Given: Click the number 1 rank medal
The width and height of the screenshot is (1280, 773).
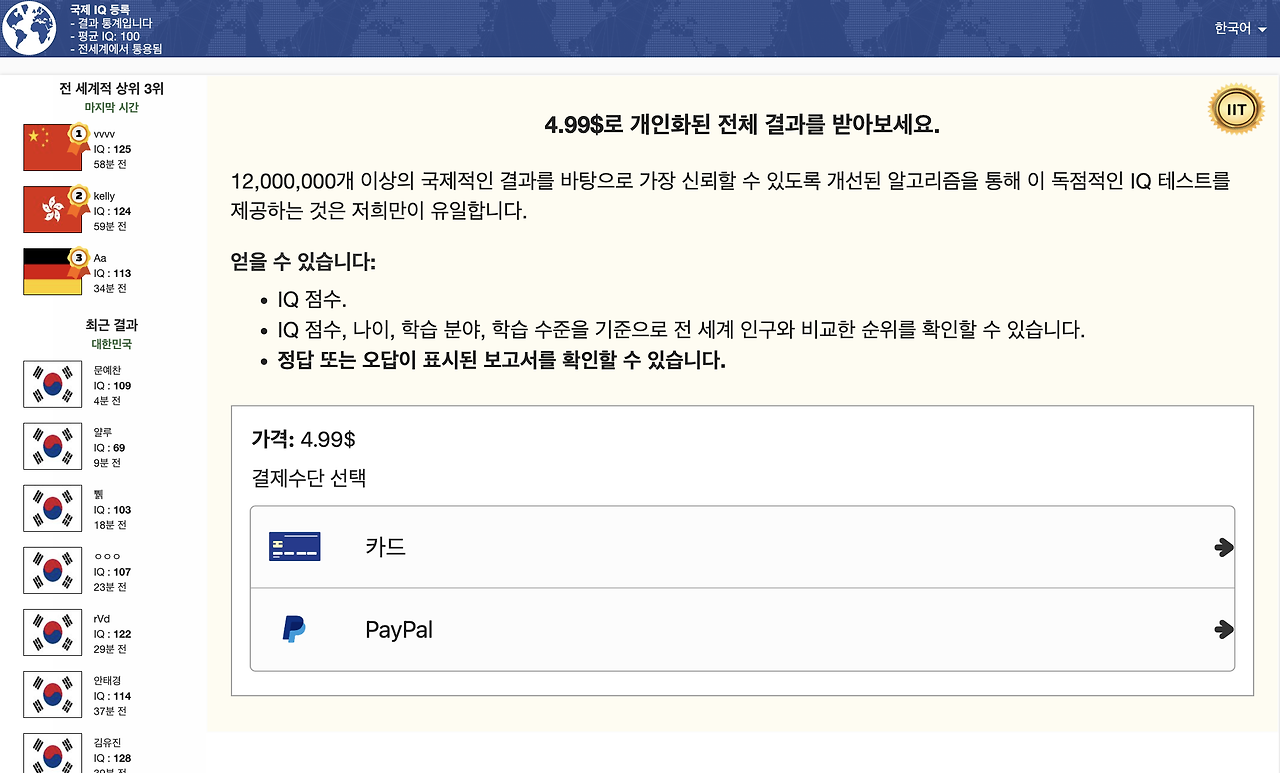Looking at the screenshot, I should (x=78, y=136).
